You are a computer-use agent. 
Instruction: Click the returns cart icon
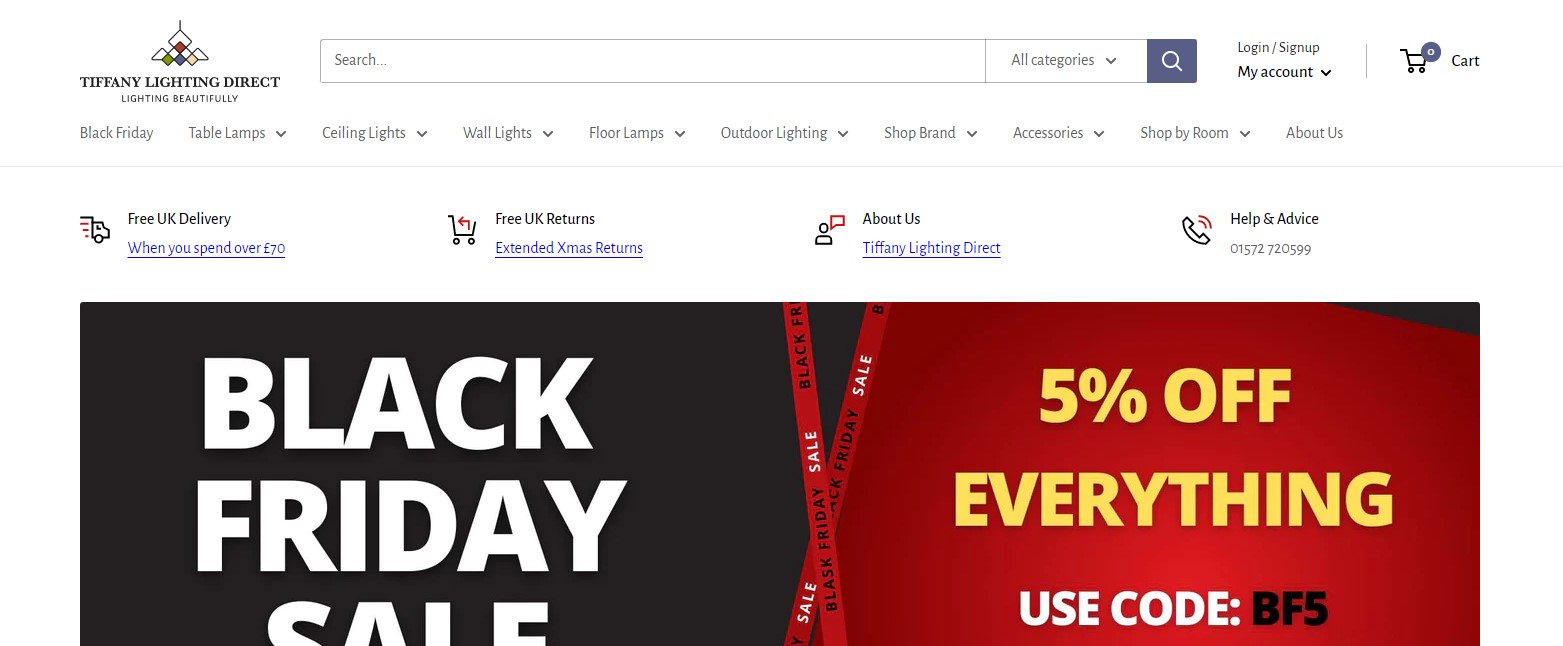(462, 230)
